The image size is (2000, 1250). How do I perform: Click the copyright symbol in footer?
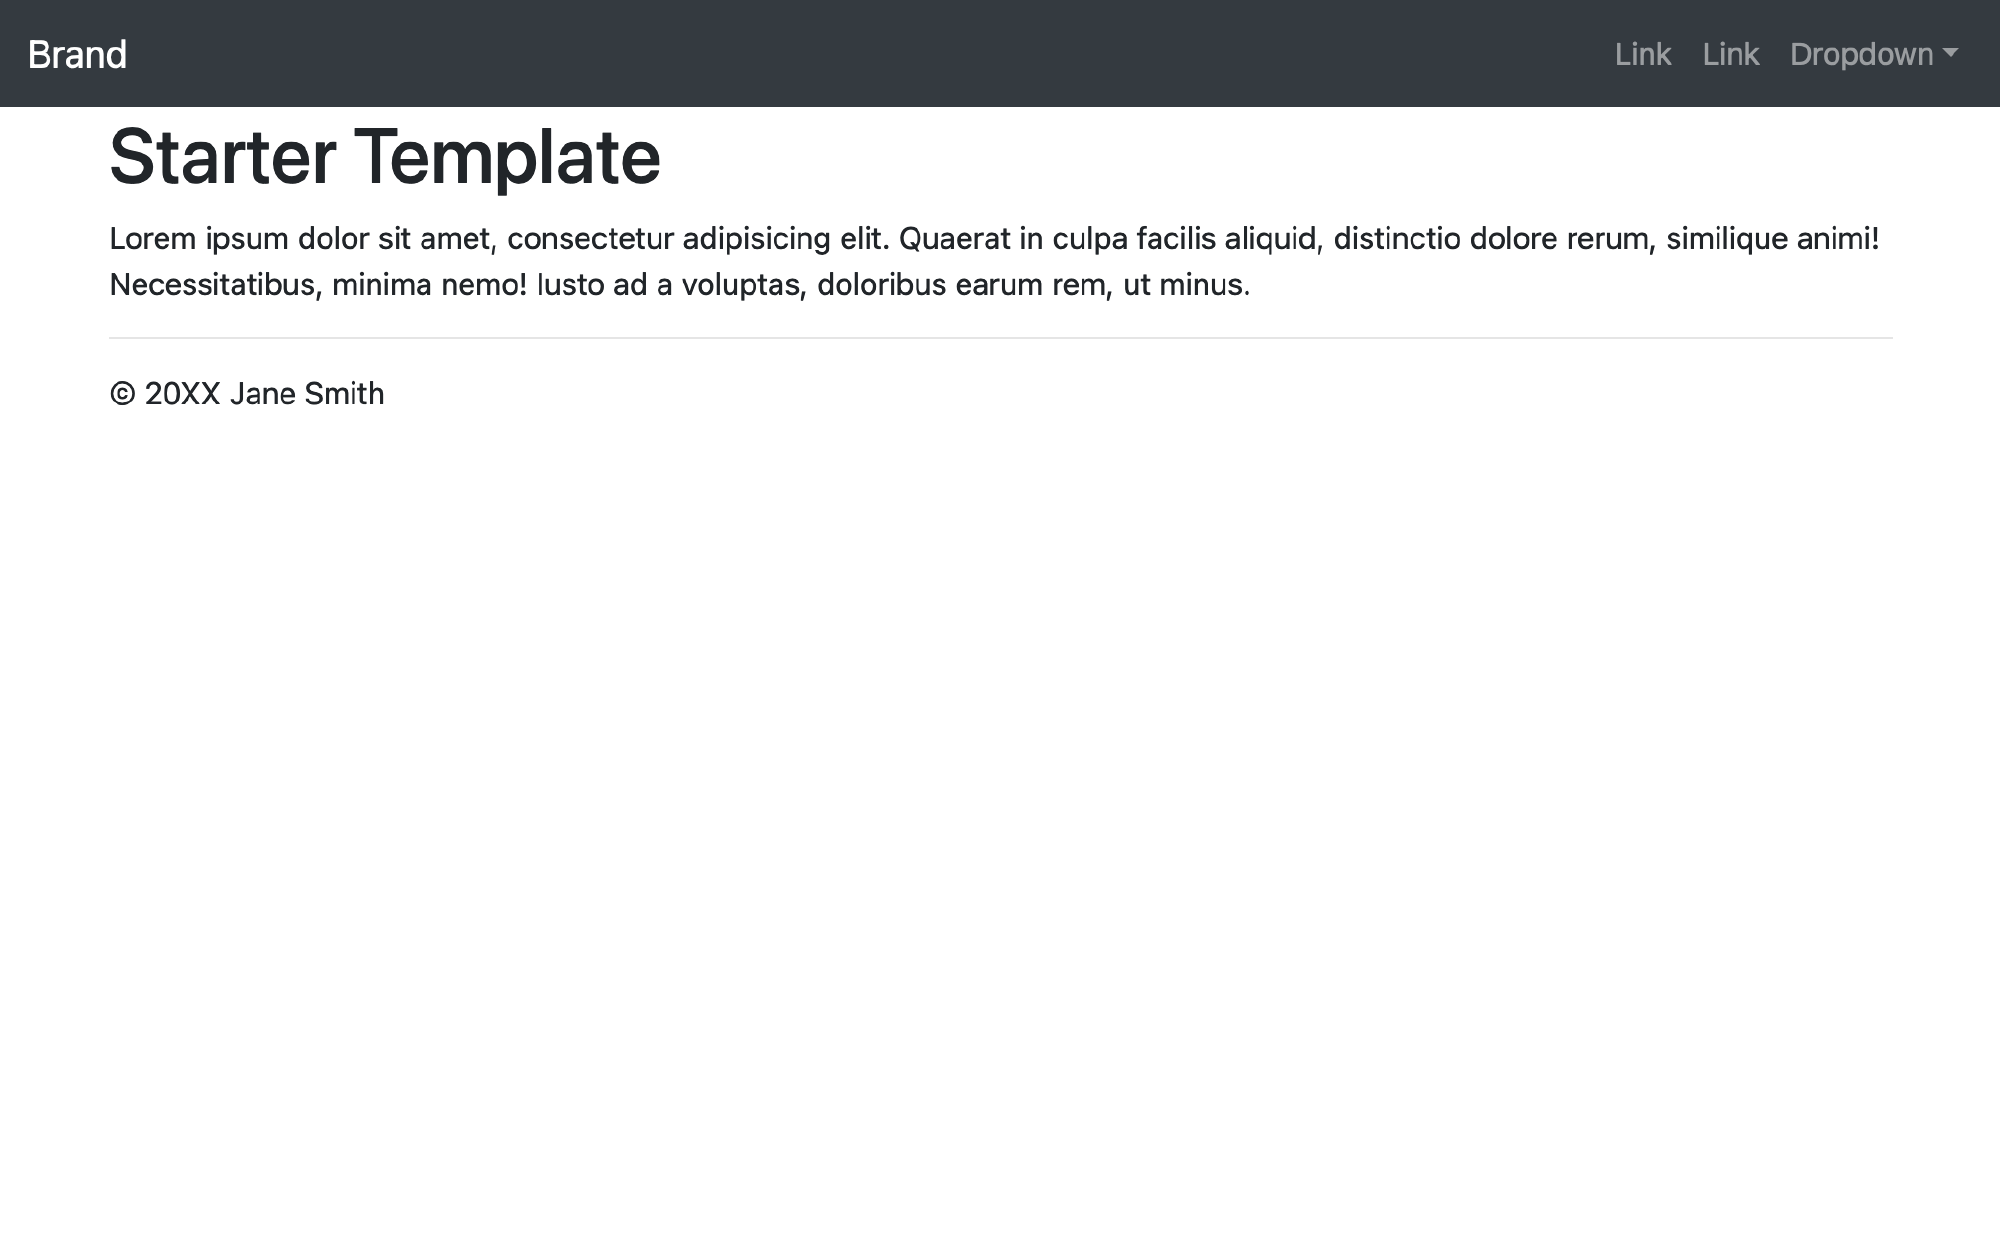click(x=122, y=394)
